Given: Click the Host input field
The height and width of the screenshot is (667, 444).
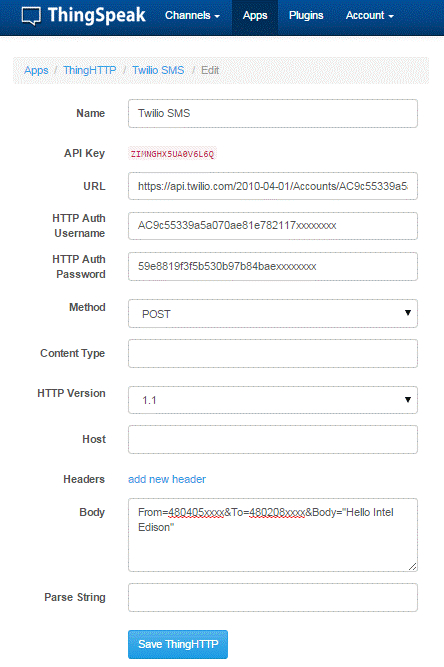Looking at the screenshot, I should coord(273,439).
